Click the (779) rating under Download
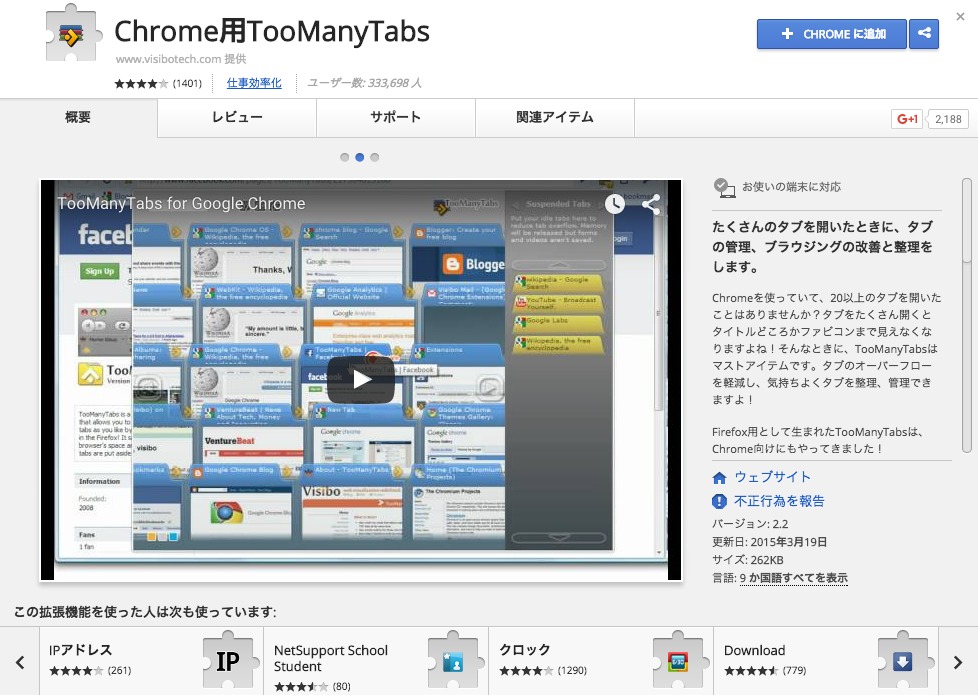 point(794,671)
